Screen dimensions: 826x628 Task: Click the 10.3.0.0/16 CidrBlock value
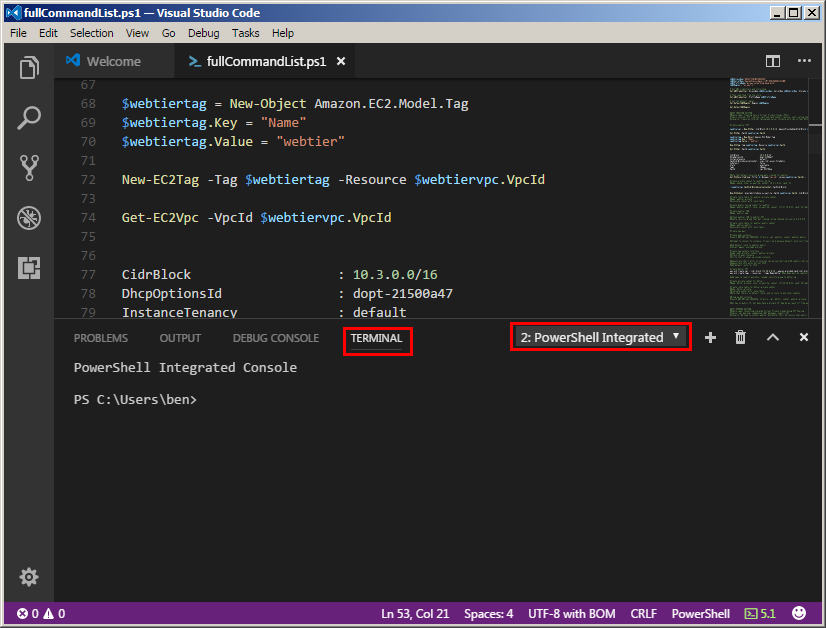pyautogui.click(x=395, y=274)
